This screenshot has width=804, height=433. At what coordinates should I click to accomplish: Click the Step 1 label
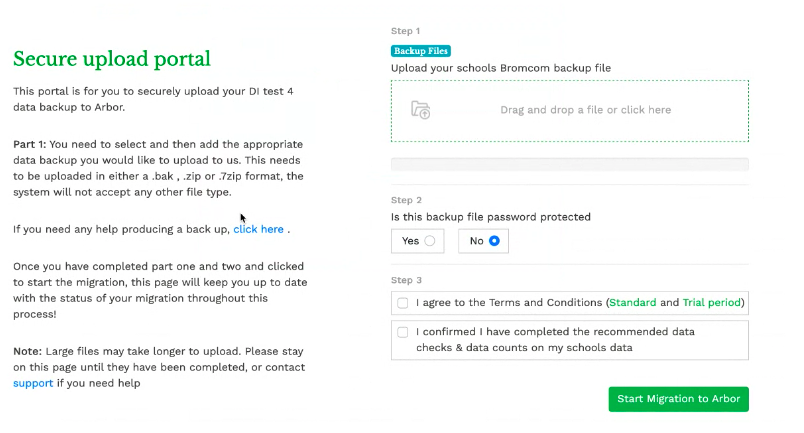click(406, 31)
